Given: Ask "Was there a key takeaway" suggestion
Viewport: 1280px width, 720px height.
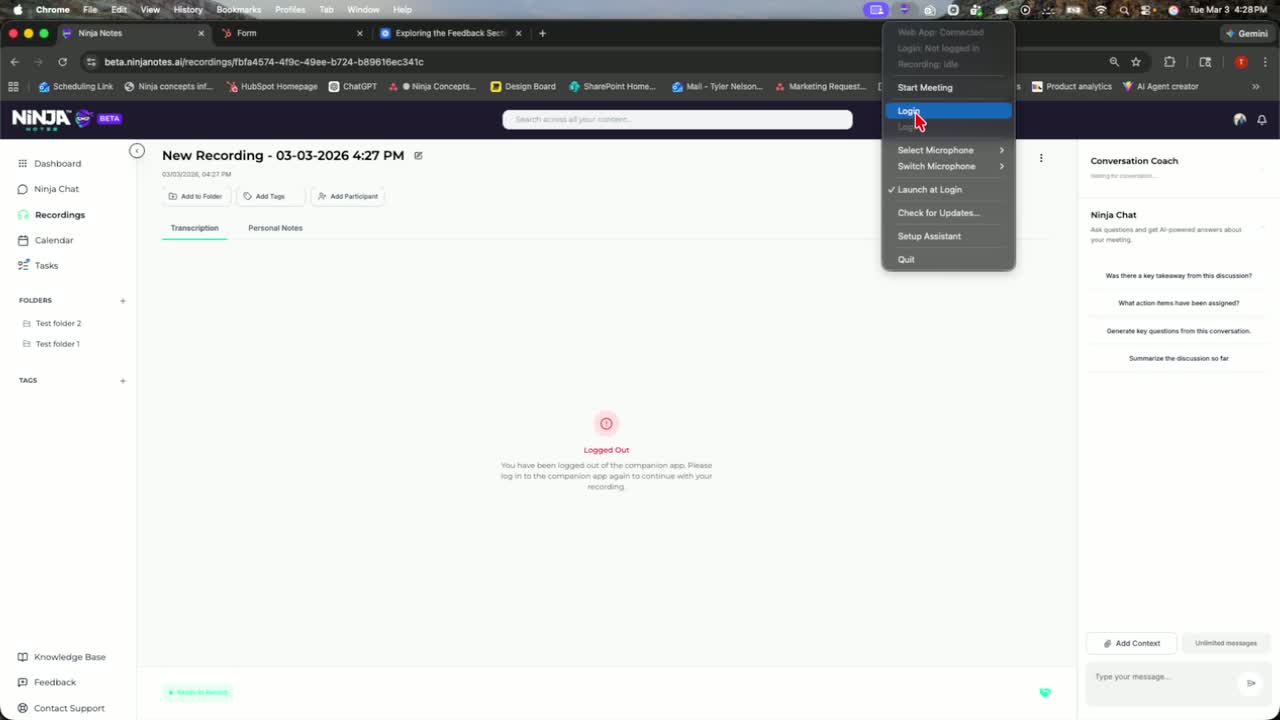Looking at the screenshot, I should (x=1178, y=275).
